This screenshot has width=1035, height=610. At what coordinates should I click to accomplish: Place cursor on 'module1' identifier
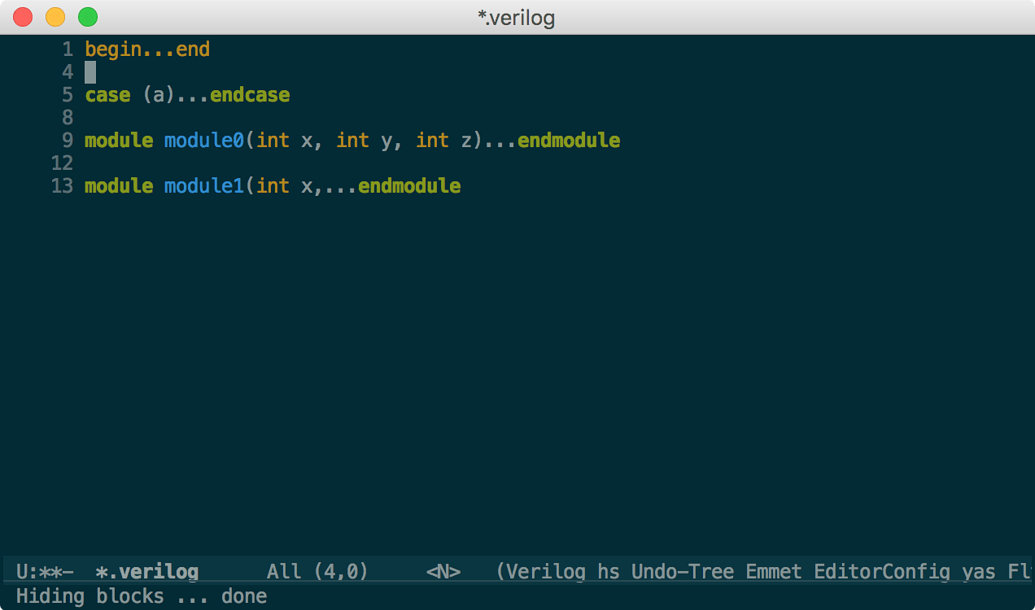point(204,186)
